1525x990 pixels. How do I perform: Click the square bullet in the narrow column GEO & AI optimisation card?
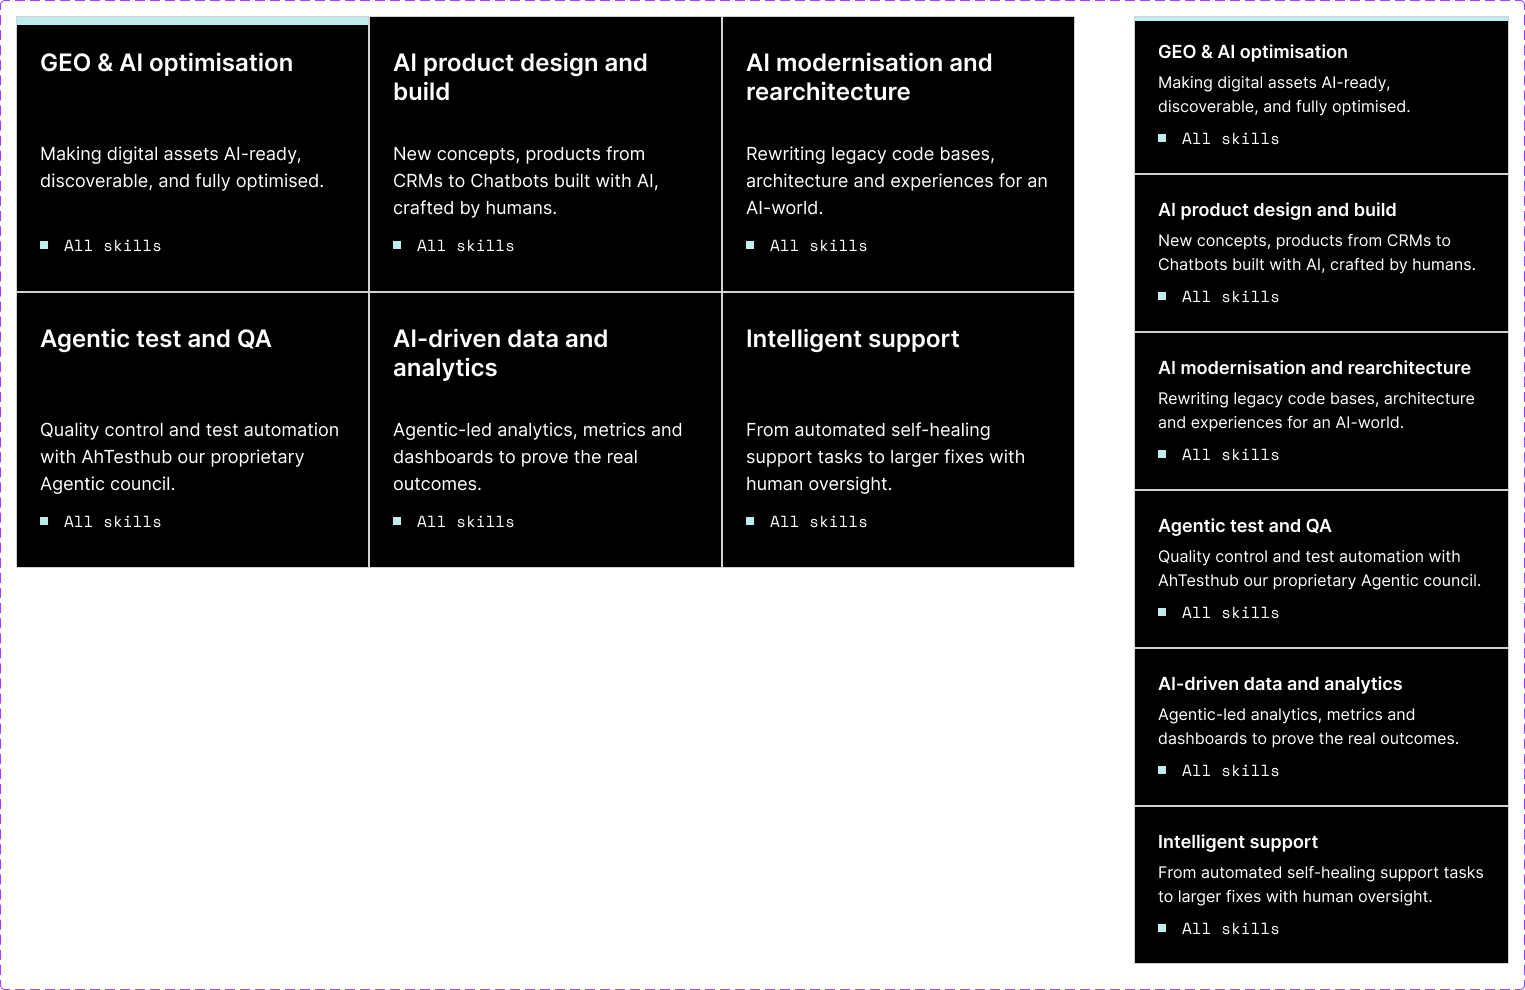(1162, 138)
